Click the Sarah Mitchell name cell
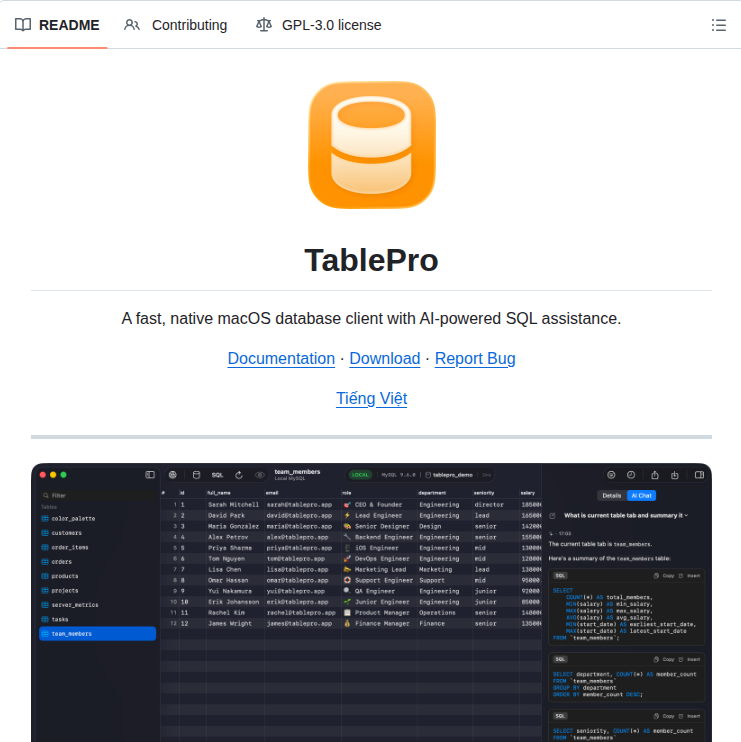741x742 pixels. coord(234,505)
